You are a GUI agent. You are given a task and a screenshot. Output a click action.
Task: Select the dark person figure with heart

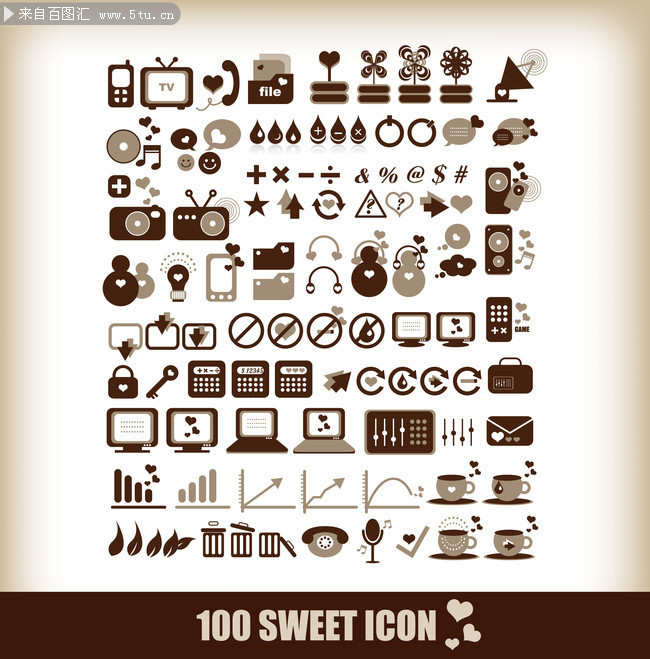point(121,280)
